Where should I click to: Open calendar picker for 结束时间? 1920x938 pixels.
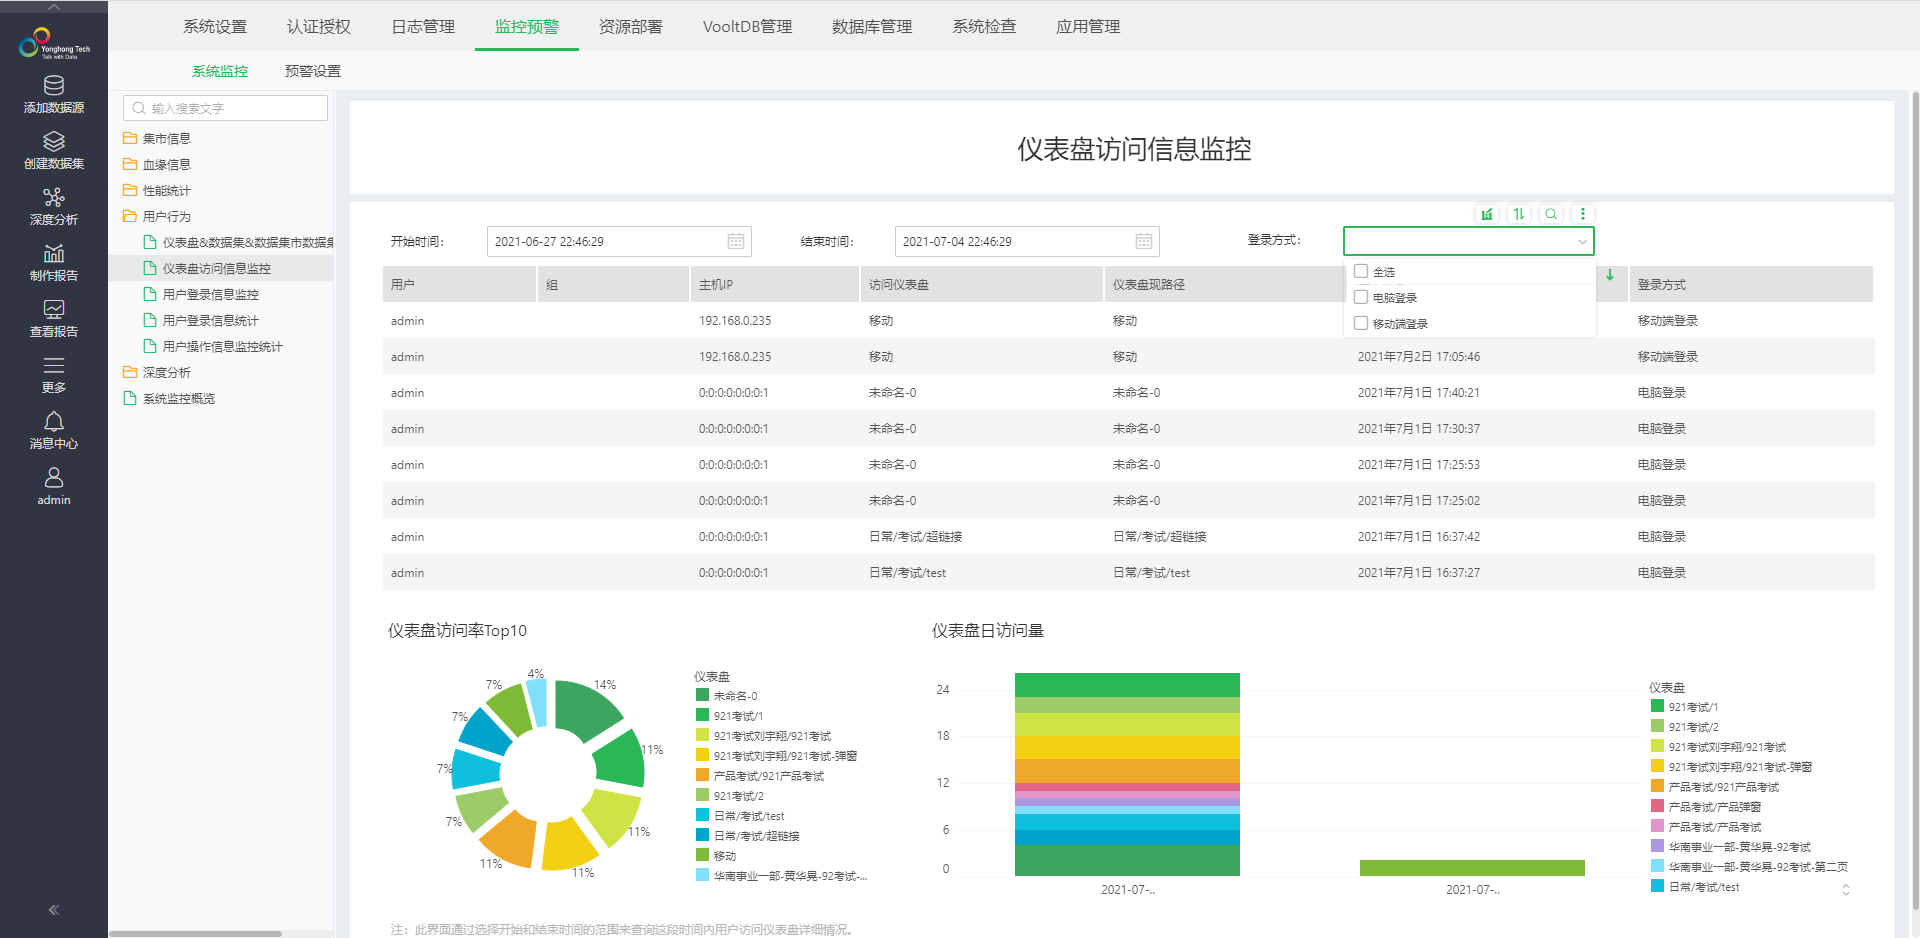pos(1144,241)
